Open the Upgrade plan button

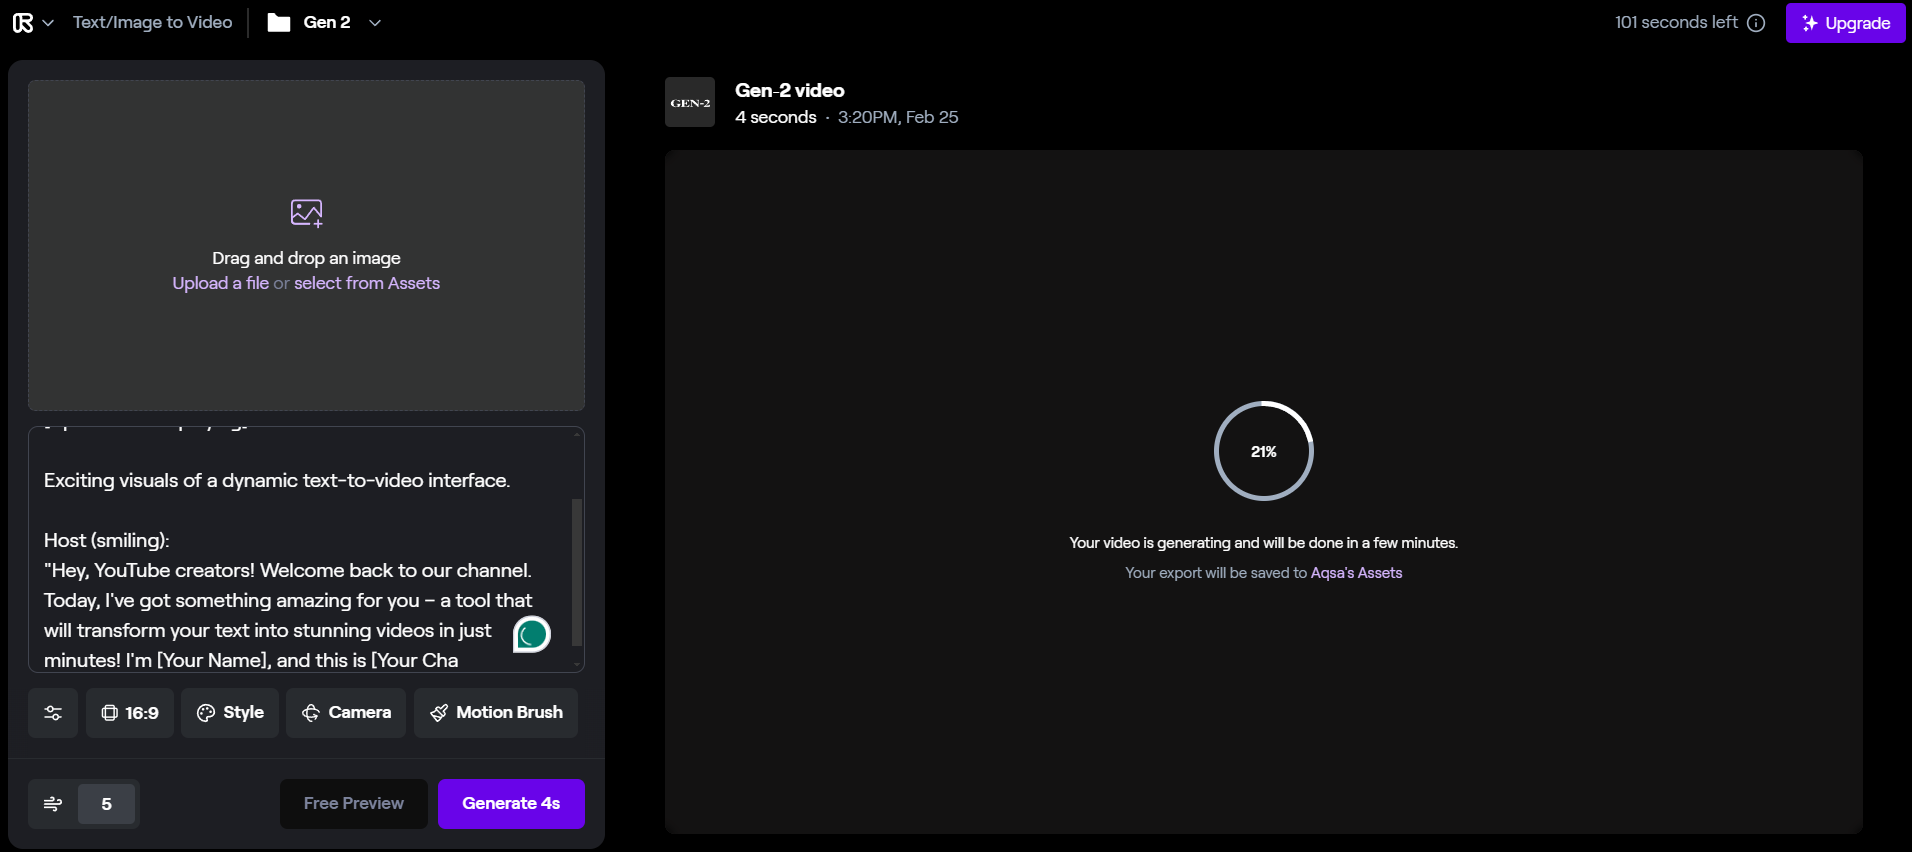1845,23
